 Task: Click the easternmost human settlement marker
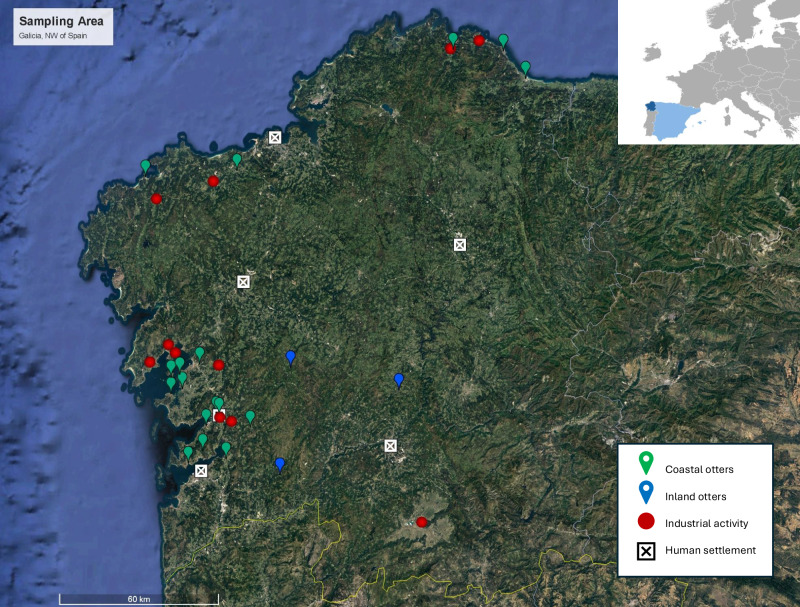[x=460, y=244]
